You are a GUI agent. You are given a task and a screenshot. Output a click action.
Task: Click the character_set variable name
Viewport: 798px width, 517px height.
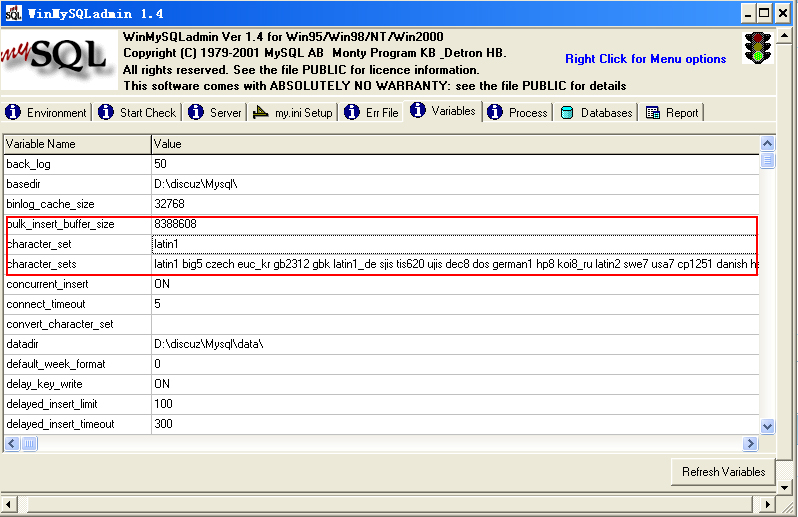coord(39,244)
